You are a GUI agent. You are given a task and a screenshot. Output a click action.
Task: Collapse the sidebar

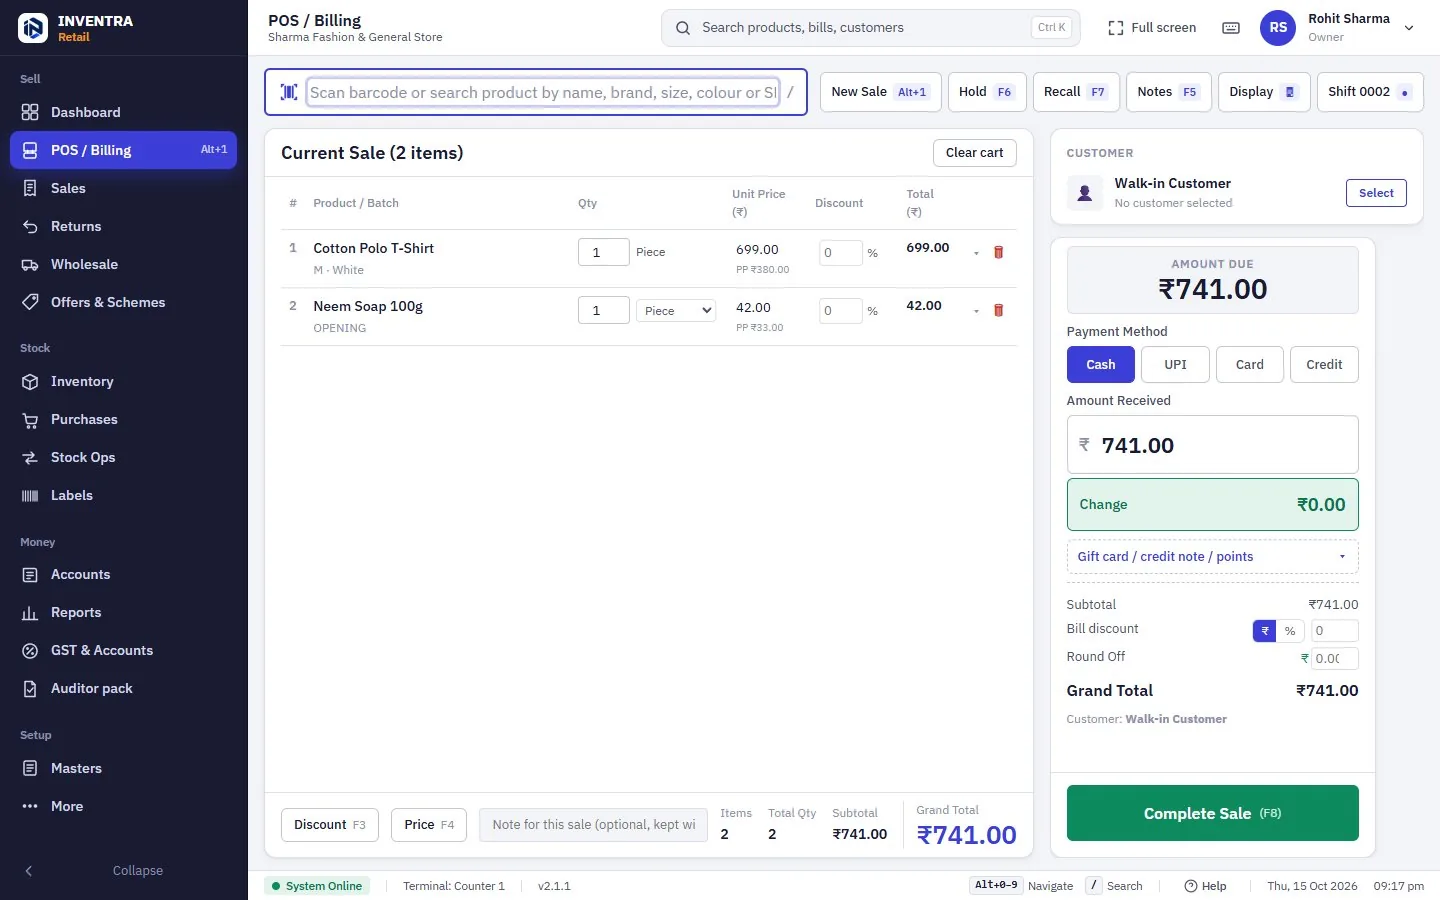[x=124, y=871]
